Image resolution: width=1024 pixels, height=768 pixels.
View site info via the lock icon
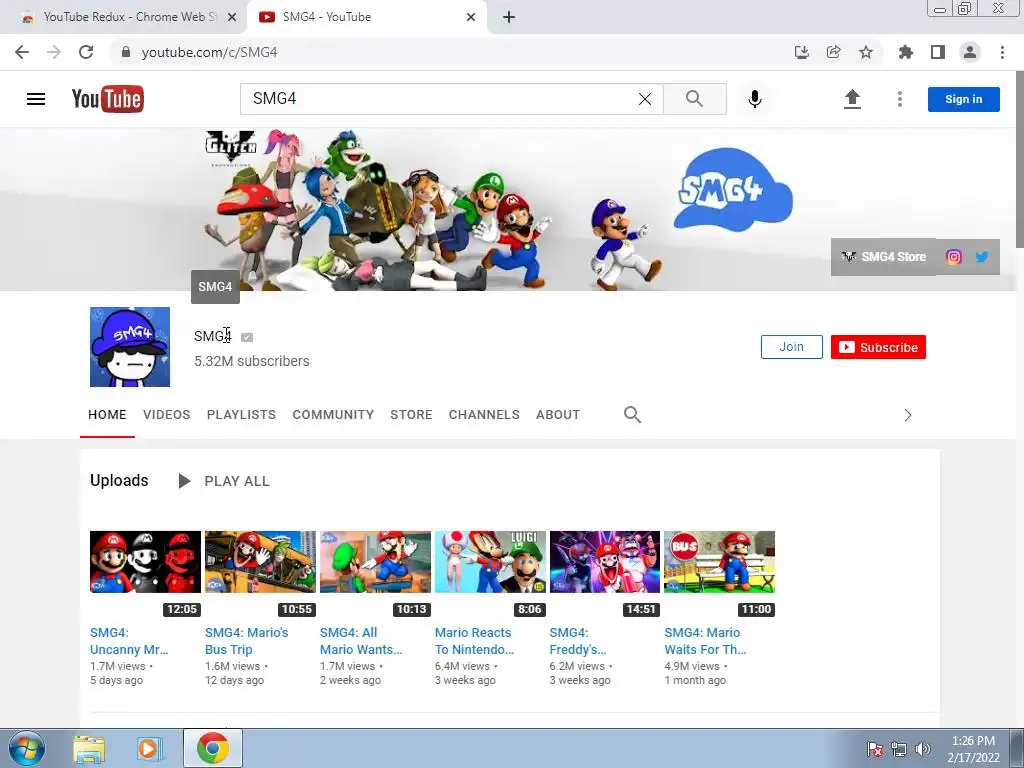[125, 52]
